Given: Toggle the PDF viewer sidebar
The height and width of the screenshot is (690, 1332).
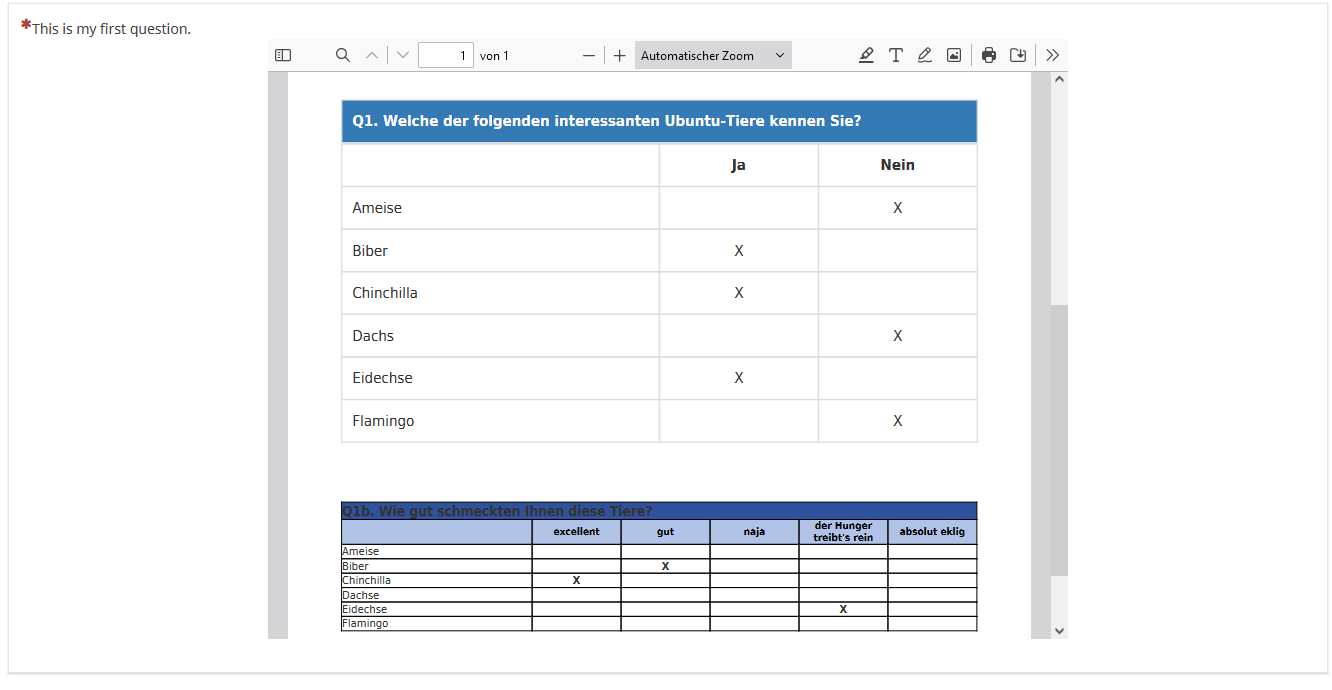Looking at the screenshot, I should tap(283, 56).
